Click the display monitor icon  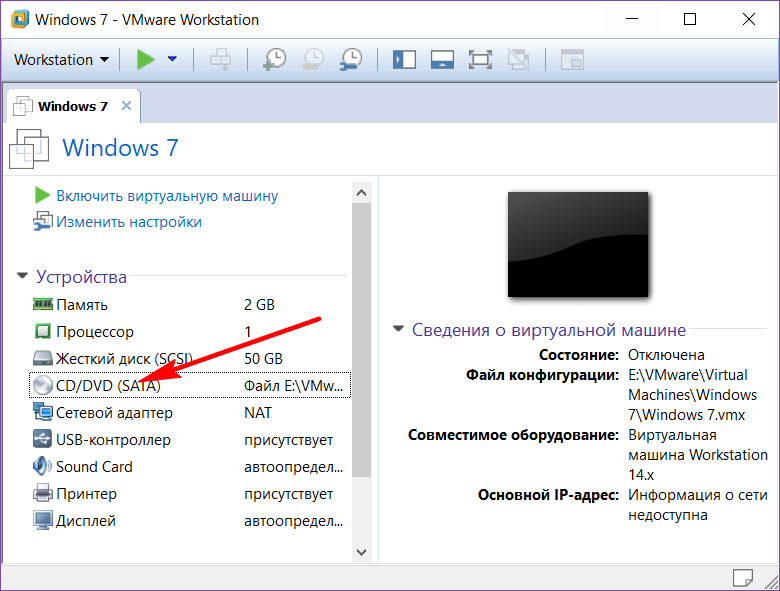(43, 520)
